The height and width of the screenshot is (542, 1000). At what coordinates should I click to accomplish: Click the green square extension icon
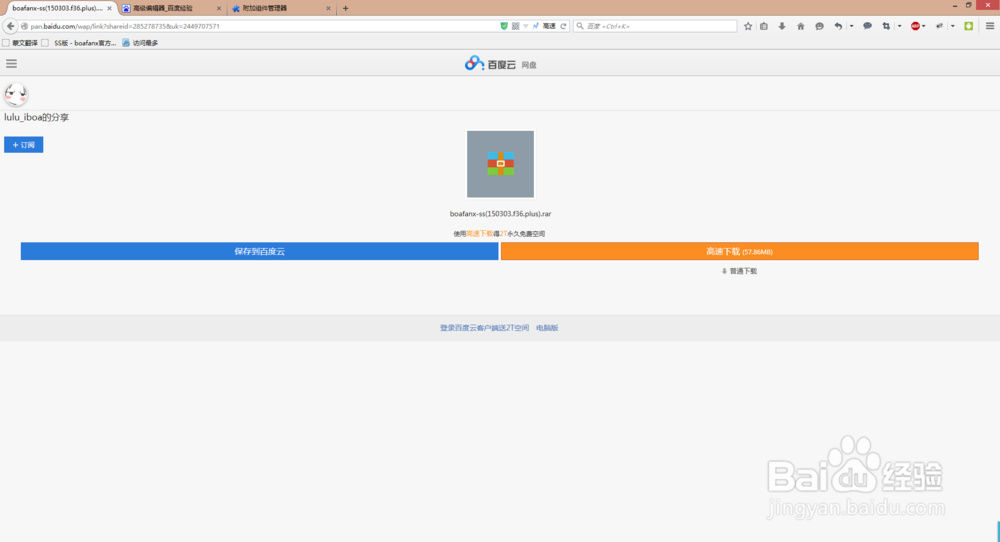tap(969, 26)
